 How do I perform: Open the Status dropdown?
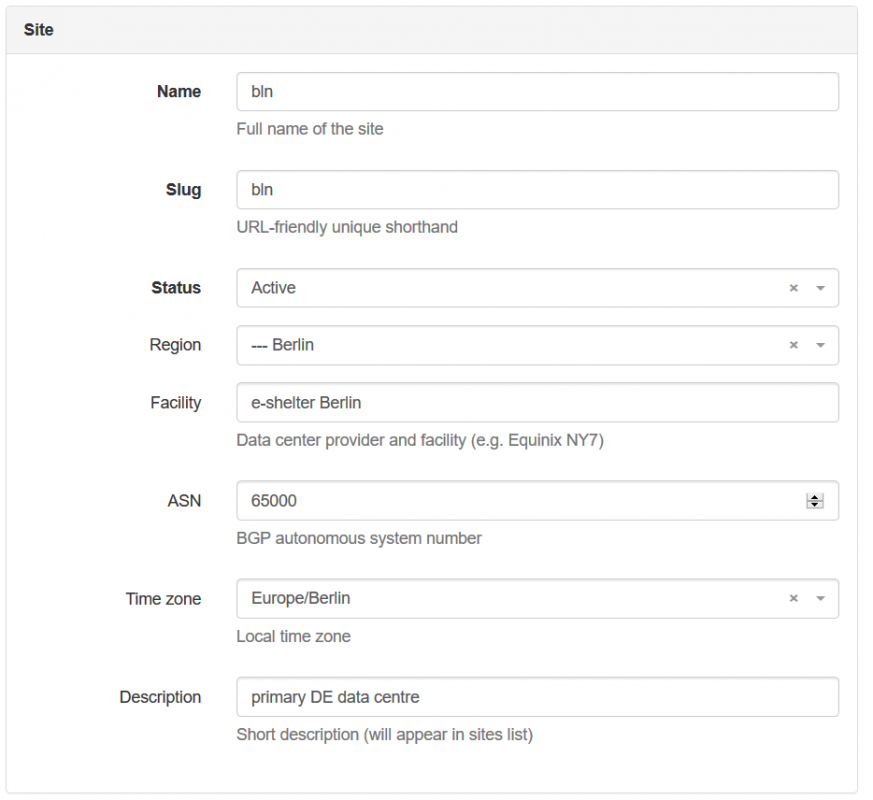(819, 288)
